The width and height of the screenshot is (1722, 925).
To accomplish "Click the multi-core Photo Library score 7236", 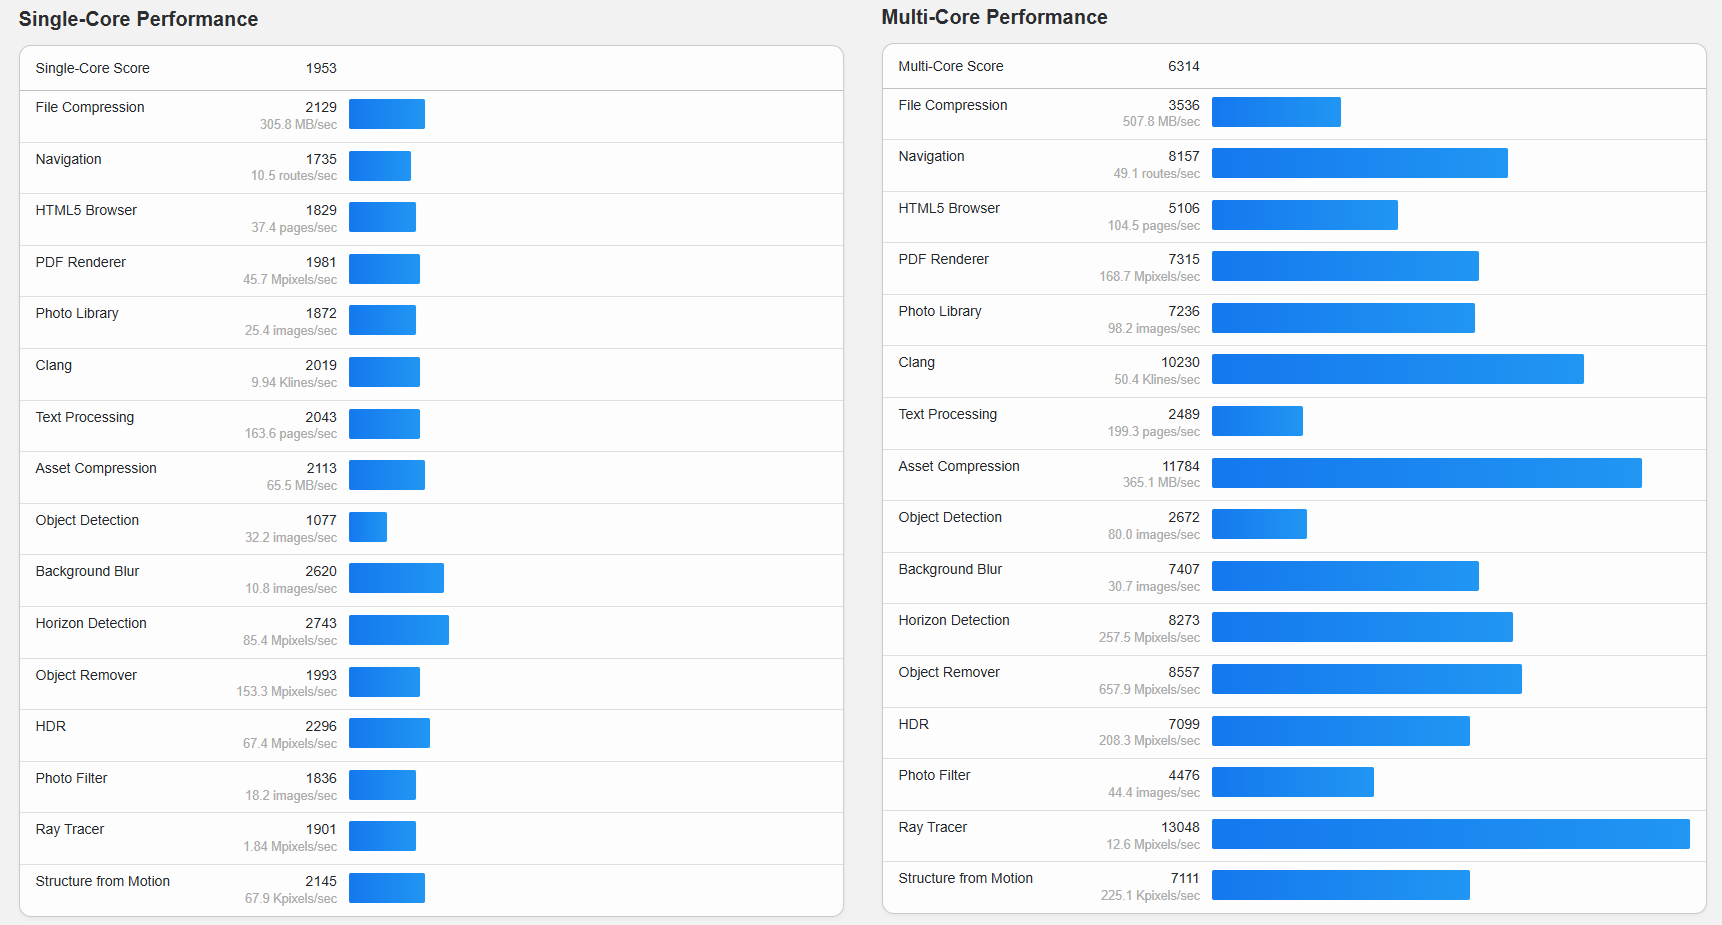I will [x=1183, y=311].
